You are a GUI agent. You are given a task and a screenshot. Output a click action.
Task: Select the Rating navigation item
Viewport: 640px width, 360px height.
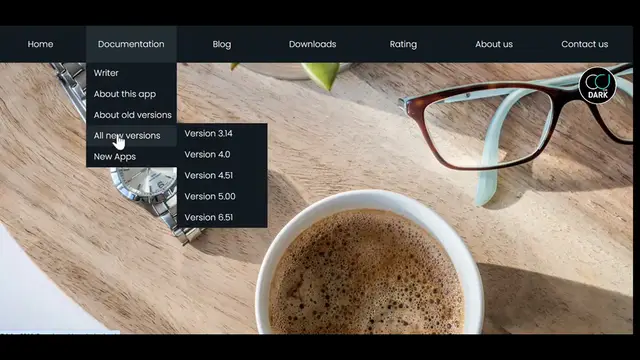(x=403, y=44)
